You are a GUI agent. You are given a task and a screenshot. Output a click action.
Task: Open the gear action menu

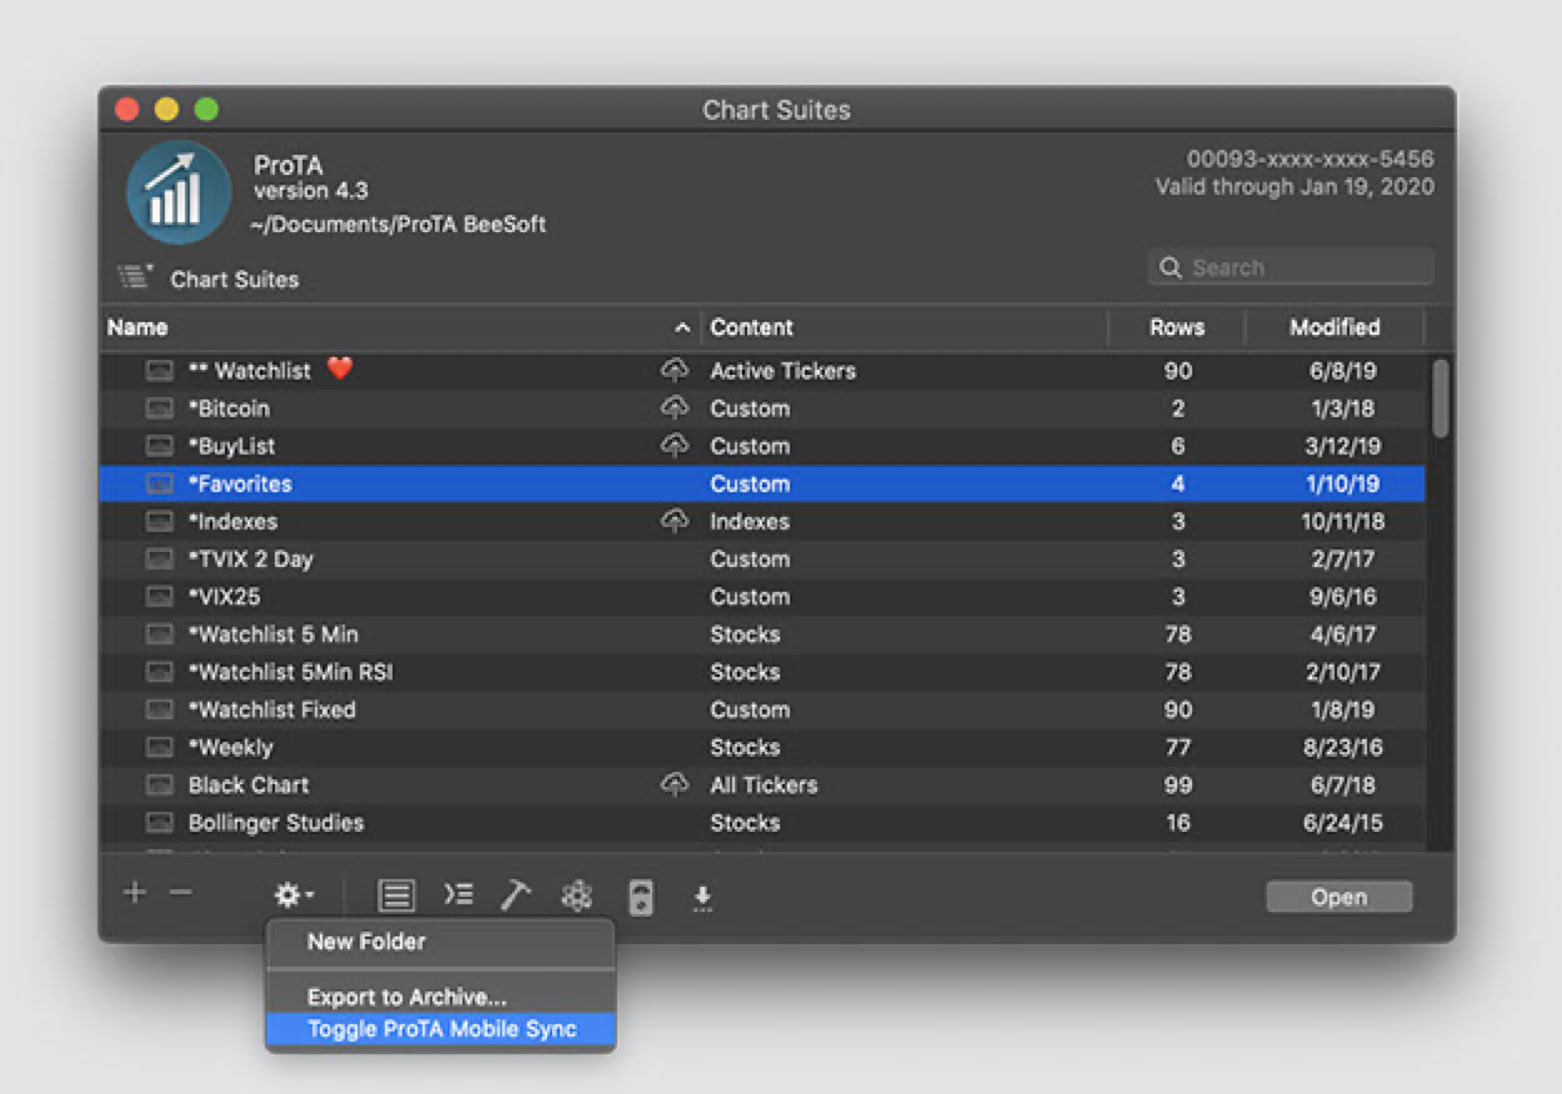292,895
